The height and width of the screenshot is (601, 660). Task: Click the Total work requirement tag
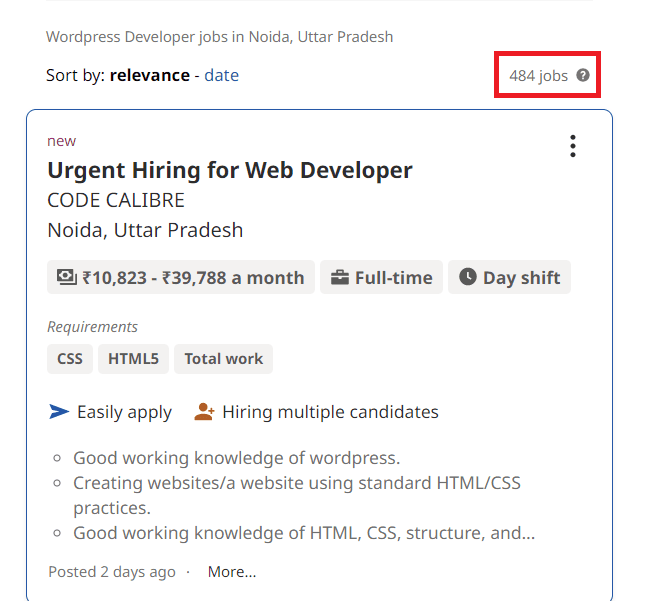click(224, 359)
